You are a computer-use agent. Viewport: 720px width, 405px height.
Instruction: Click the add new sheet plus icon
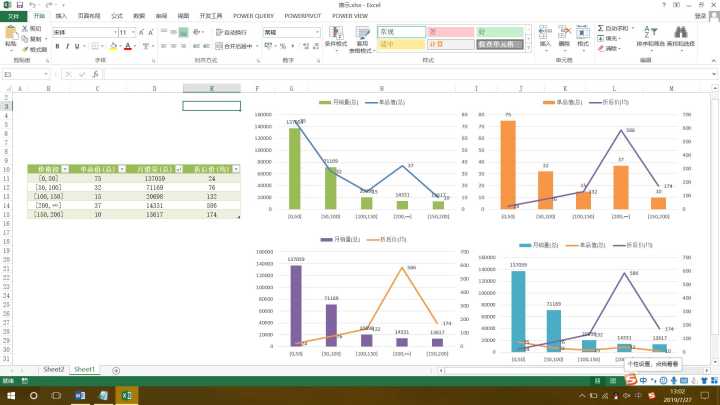click(116, 370)
